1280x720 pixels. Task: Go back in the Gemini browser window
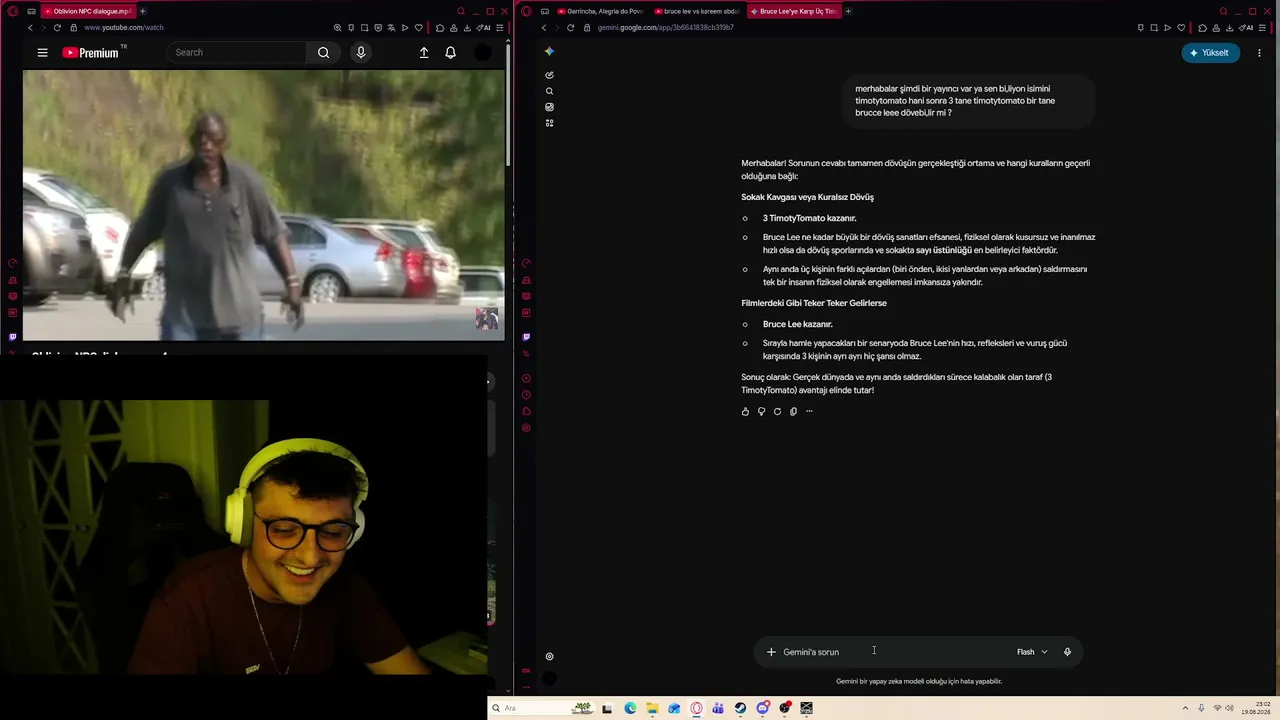pos(545,28)
